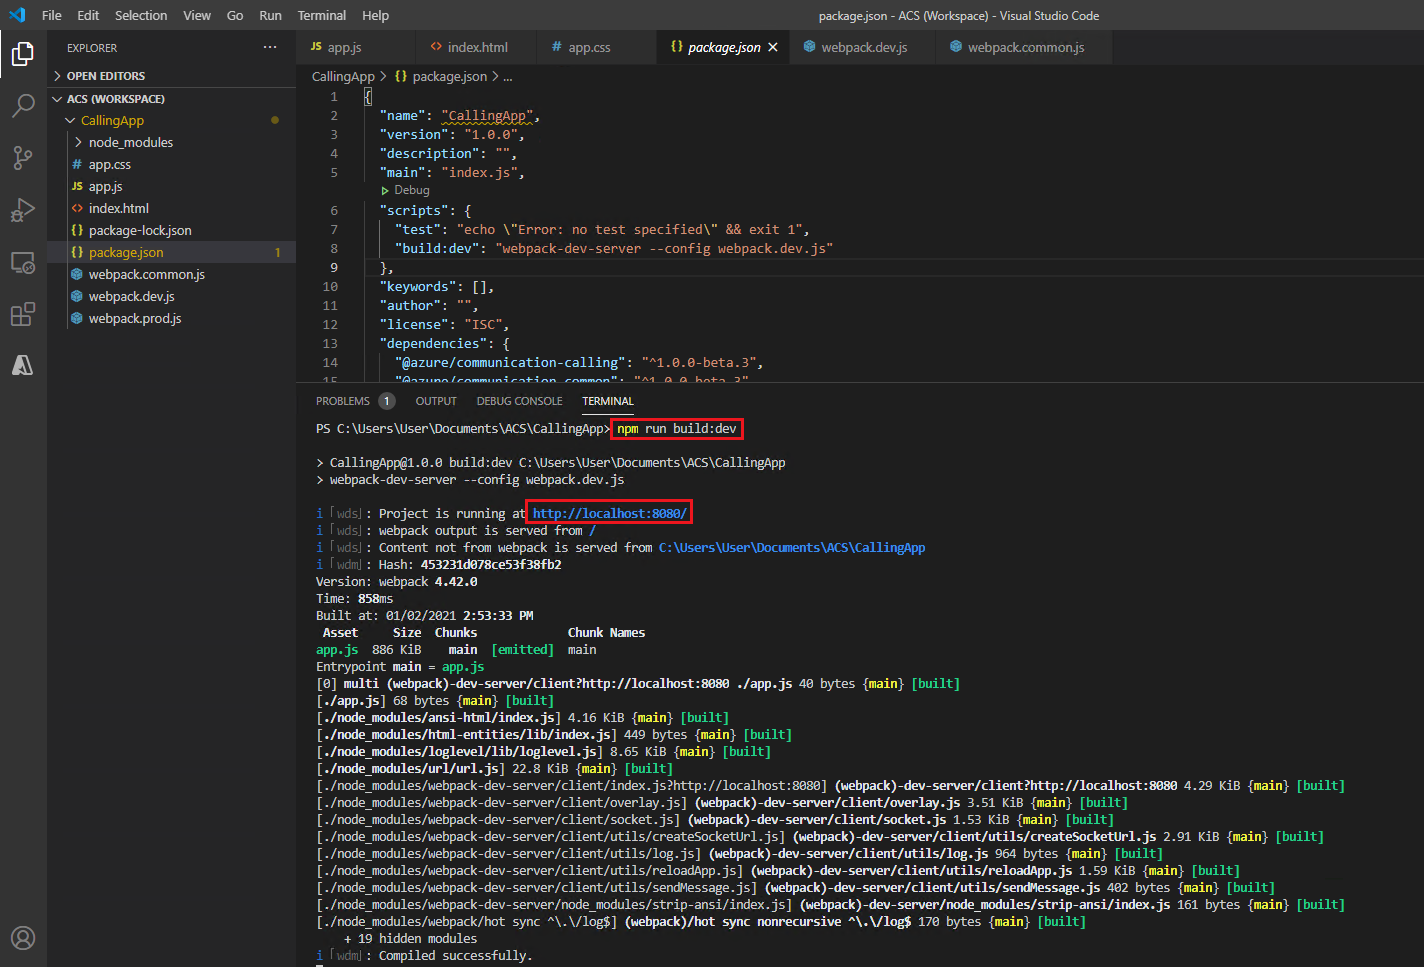
Task: Open the localhost:8080 link in terminal
Action: tap(609, 513)
